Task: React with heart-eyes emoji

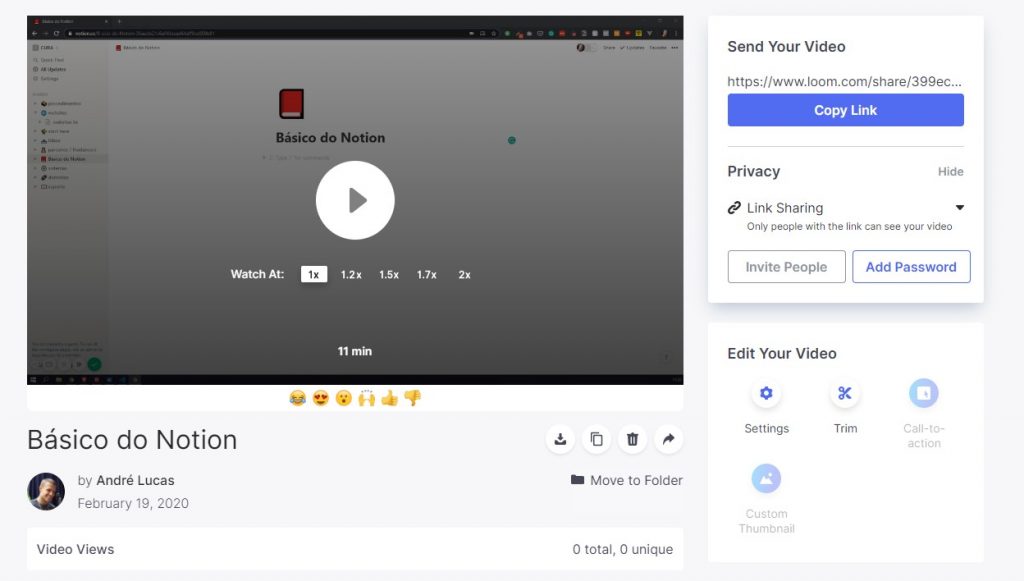Action: 321,398
